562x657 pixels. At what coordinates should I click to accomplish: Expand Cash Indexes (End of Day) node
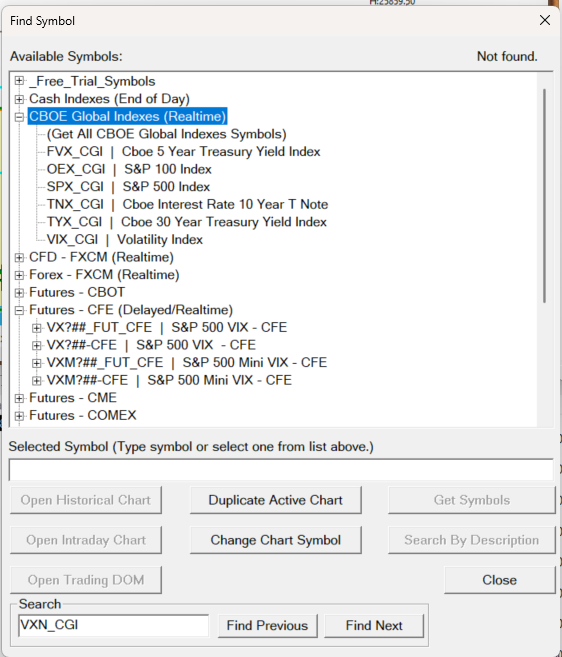pos(19,99)
